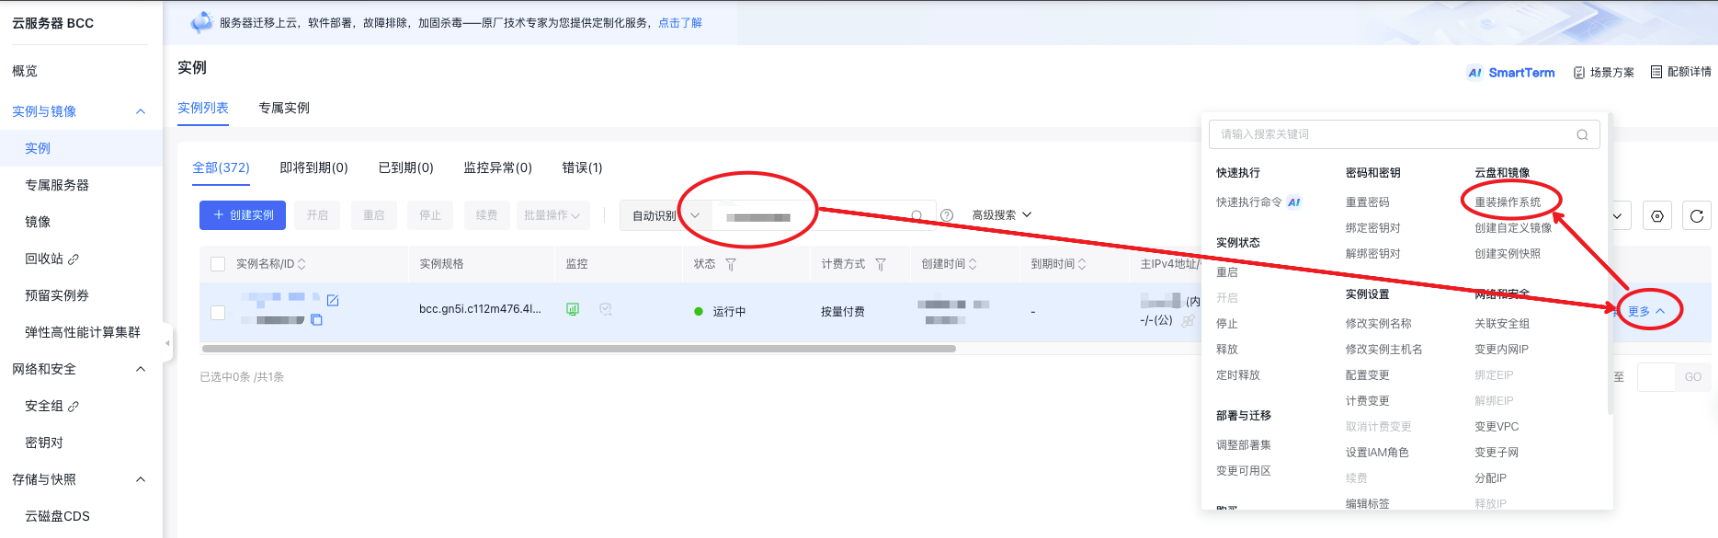The height and width of the screenshot is (538, 1718).
Task: Click the 创建实例 button
Action: pos(243,215)
